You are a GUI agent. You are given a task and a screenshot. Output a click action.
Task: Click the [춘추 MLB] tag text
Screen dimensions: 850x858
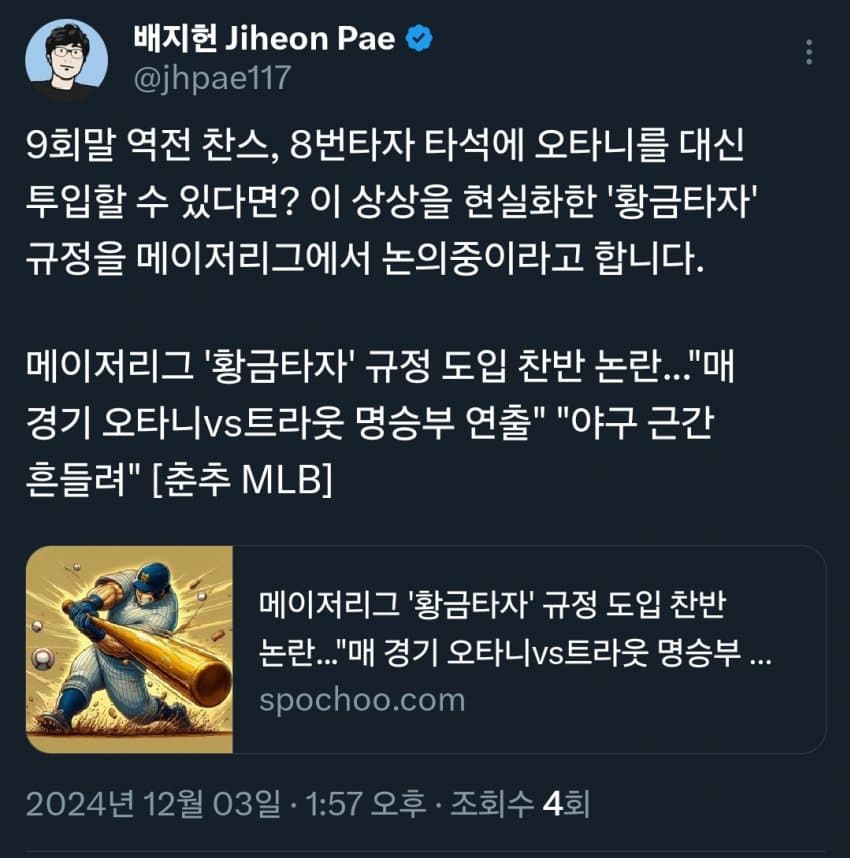coord(241,480)
